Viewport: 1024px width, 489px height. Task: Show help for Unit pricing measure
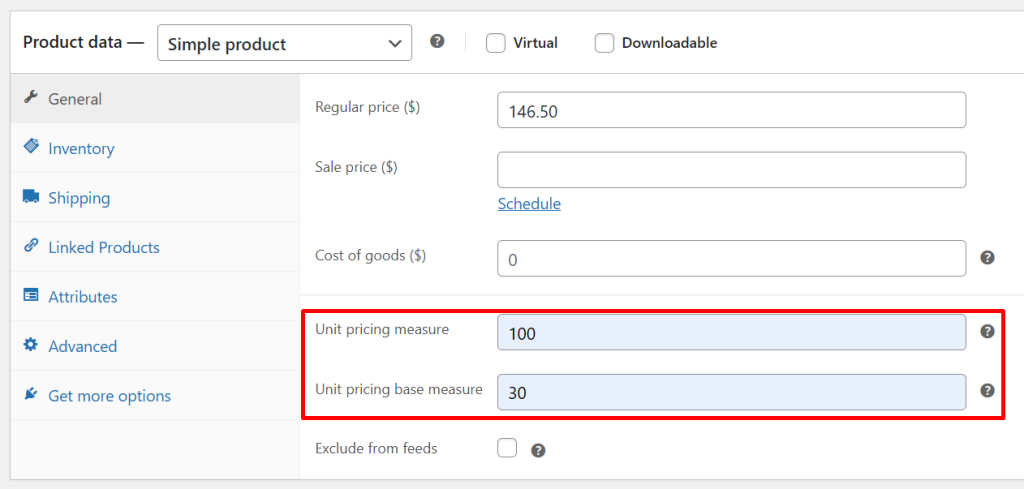point(987,332)
